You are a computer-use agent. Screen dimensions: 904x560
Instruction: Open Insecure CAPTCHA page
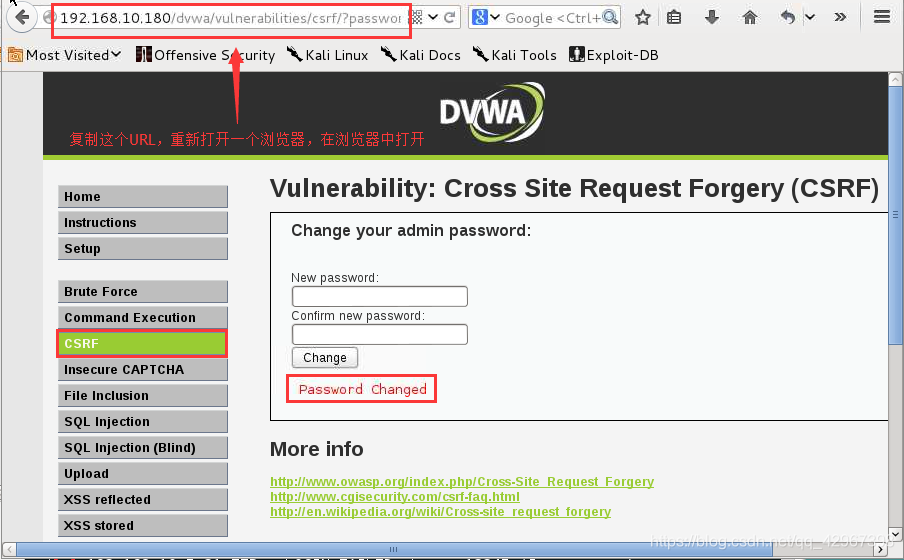click(x=142, y=370)
